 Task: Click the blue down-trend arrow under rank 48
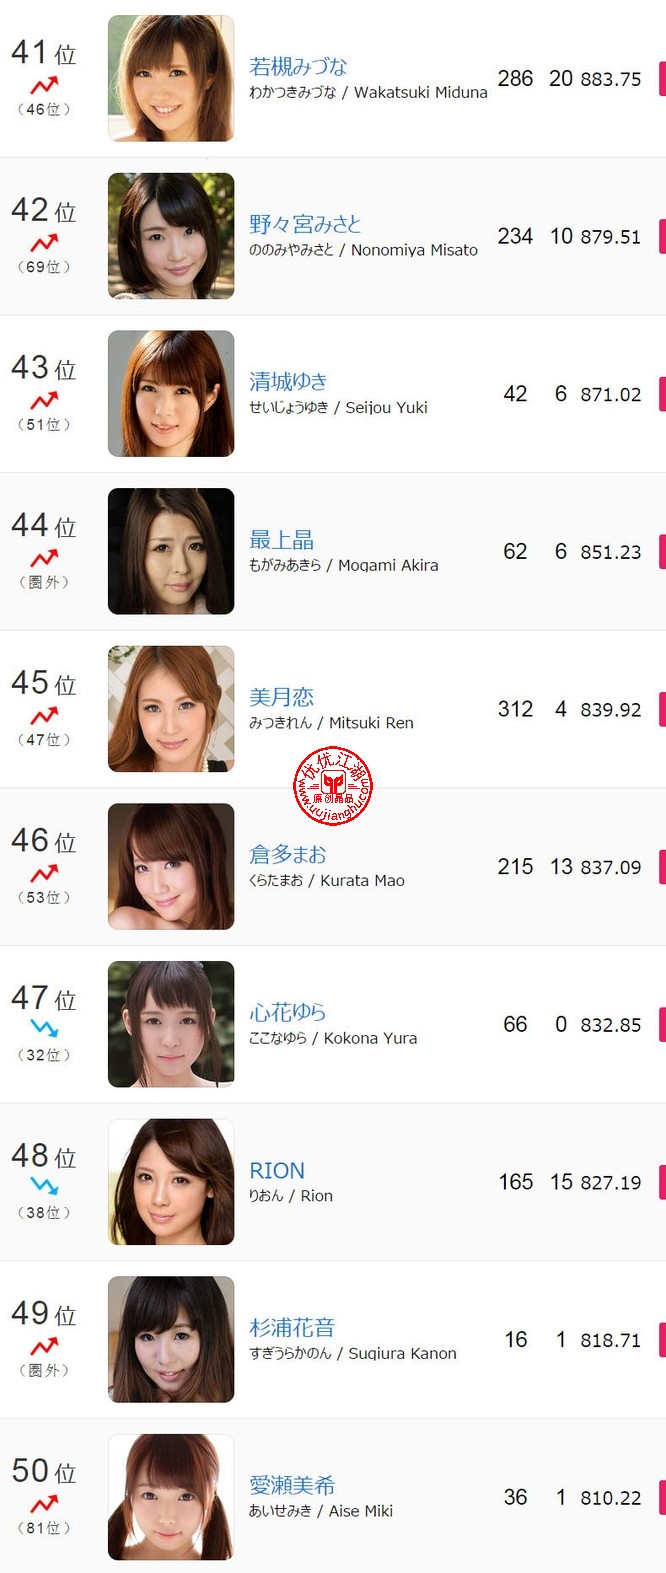click(x=44, y=1186)
